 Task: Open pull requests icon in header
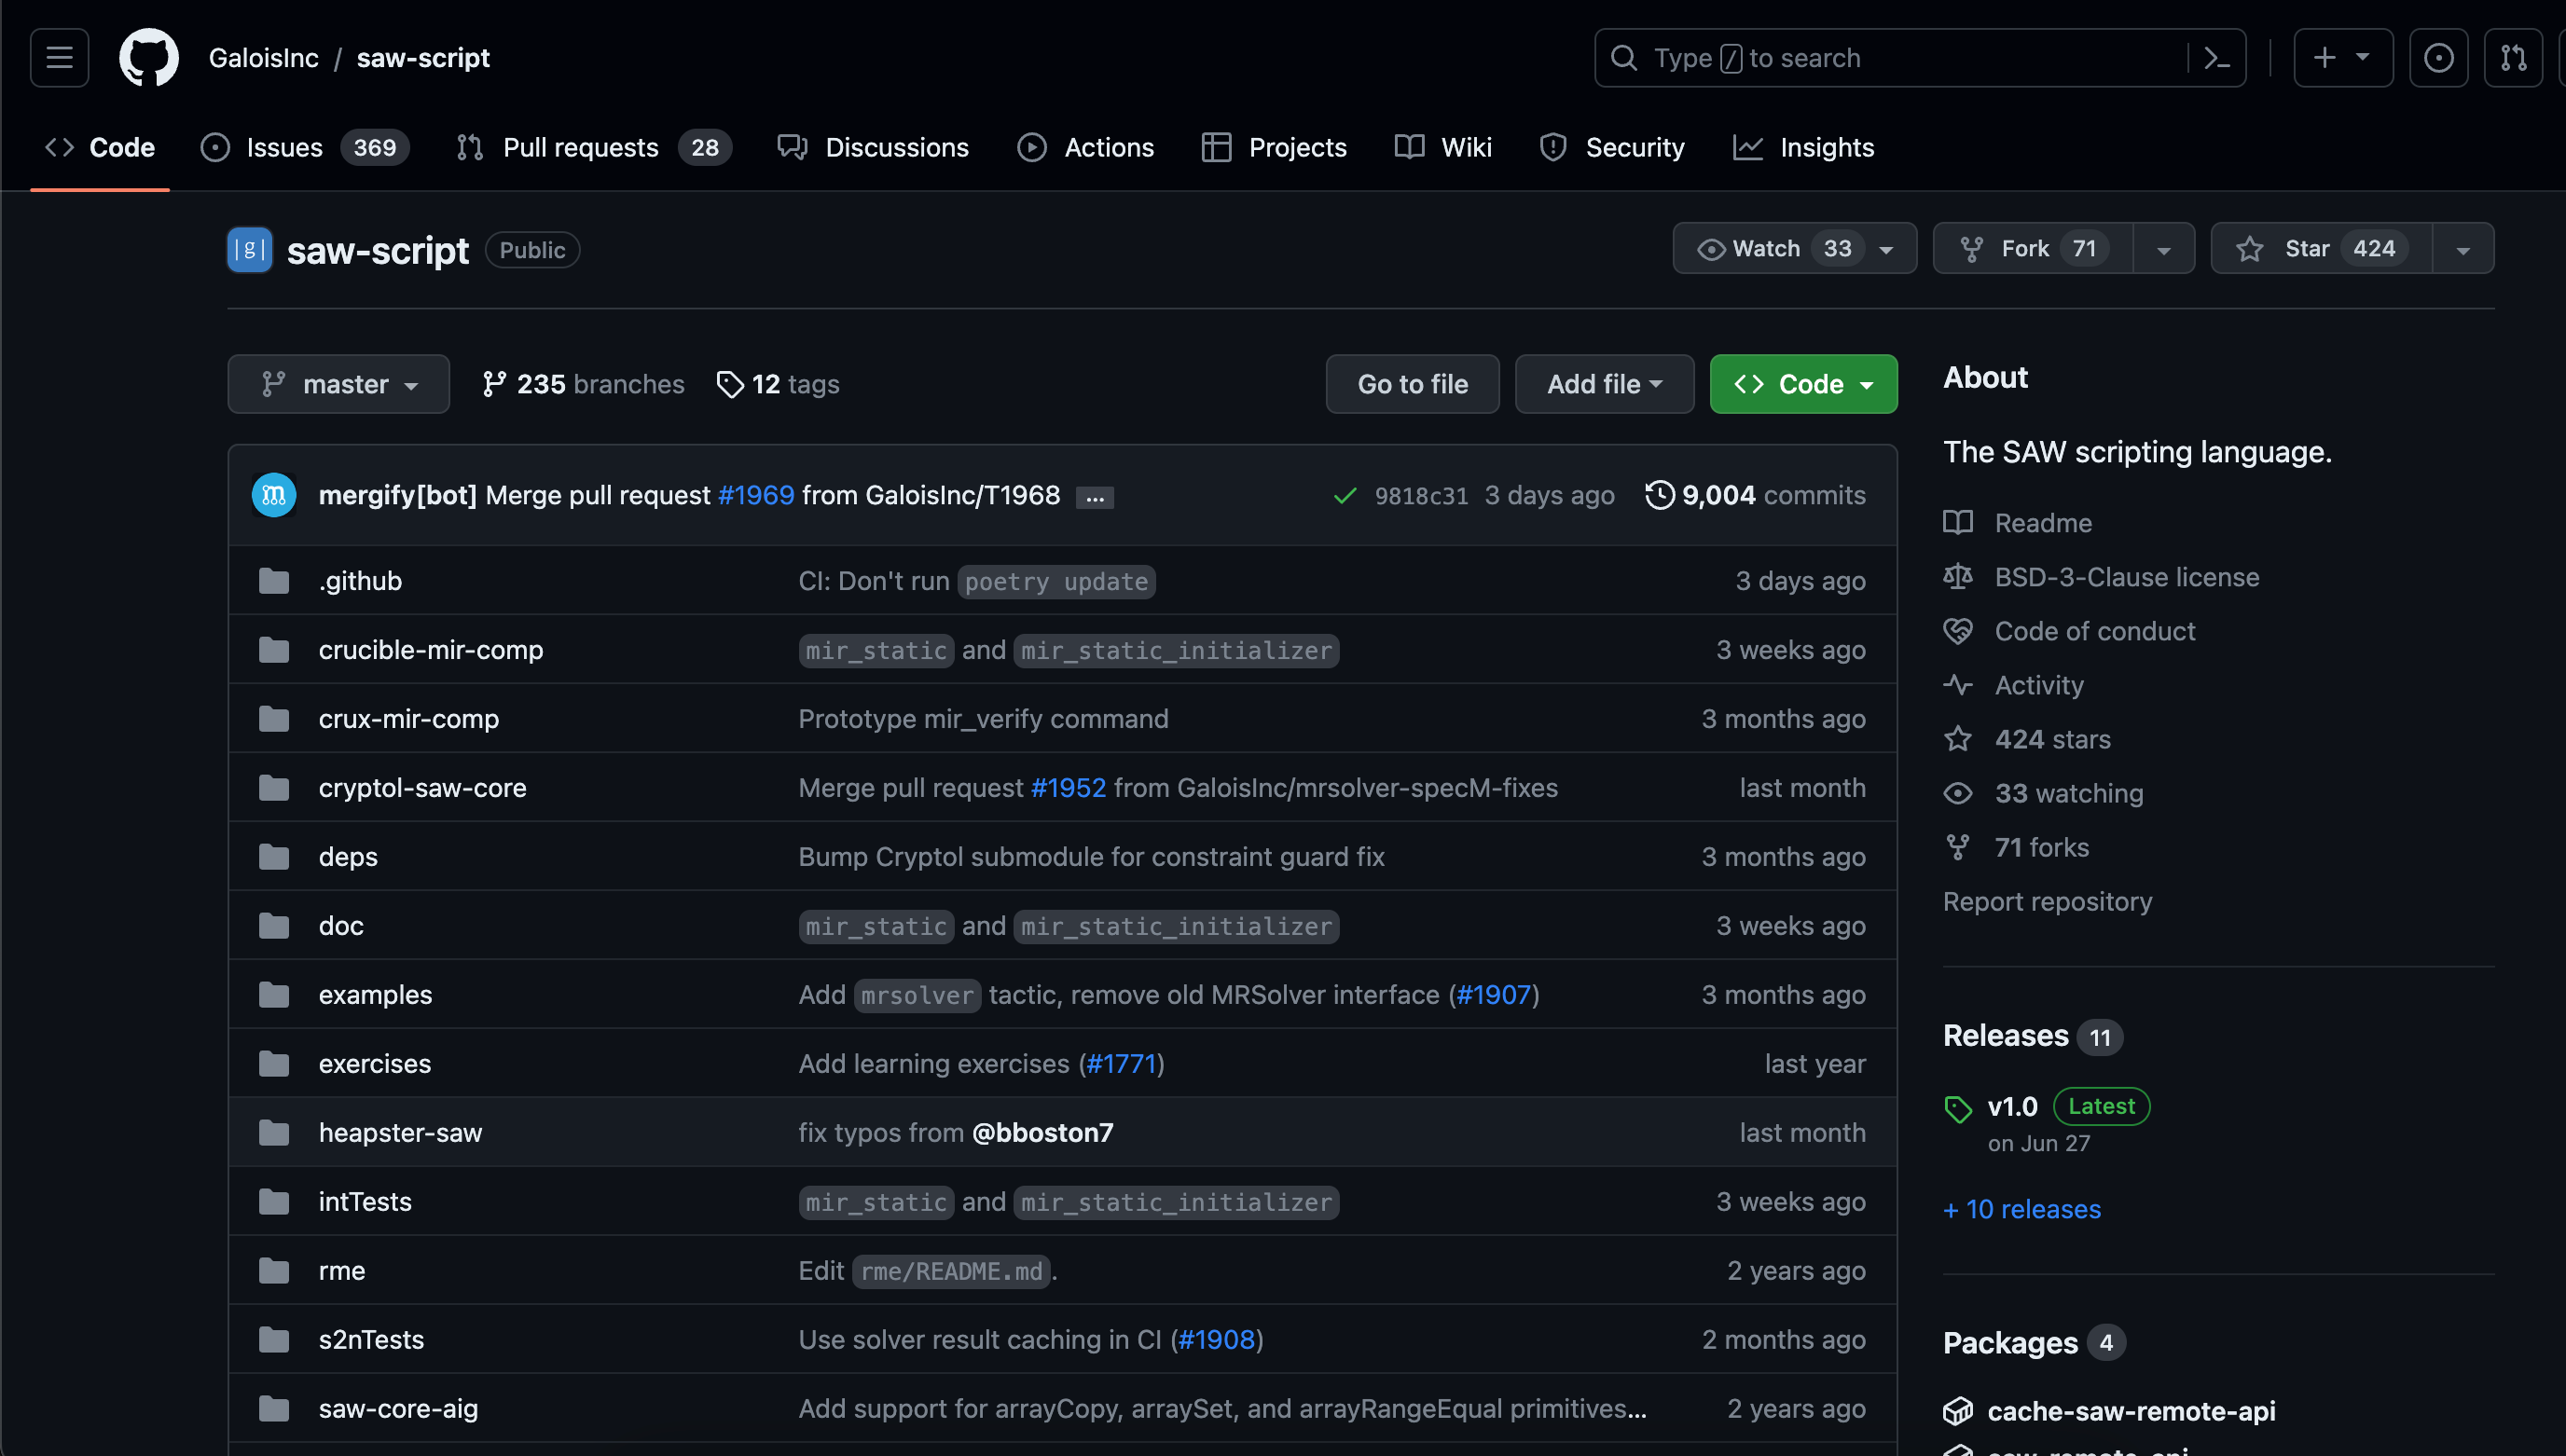2513,58
